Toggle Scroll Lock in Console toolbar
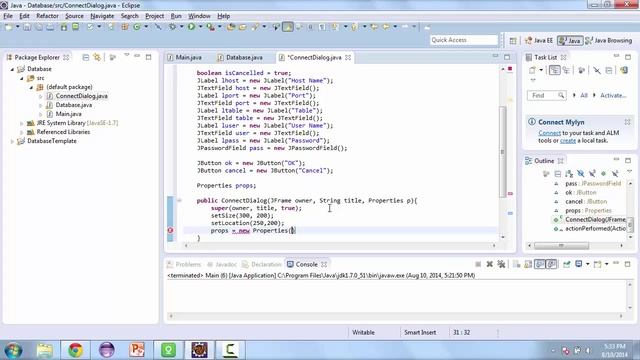640x360 pixels. click(528, 264)
